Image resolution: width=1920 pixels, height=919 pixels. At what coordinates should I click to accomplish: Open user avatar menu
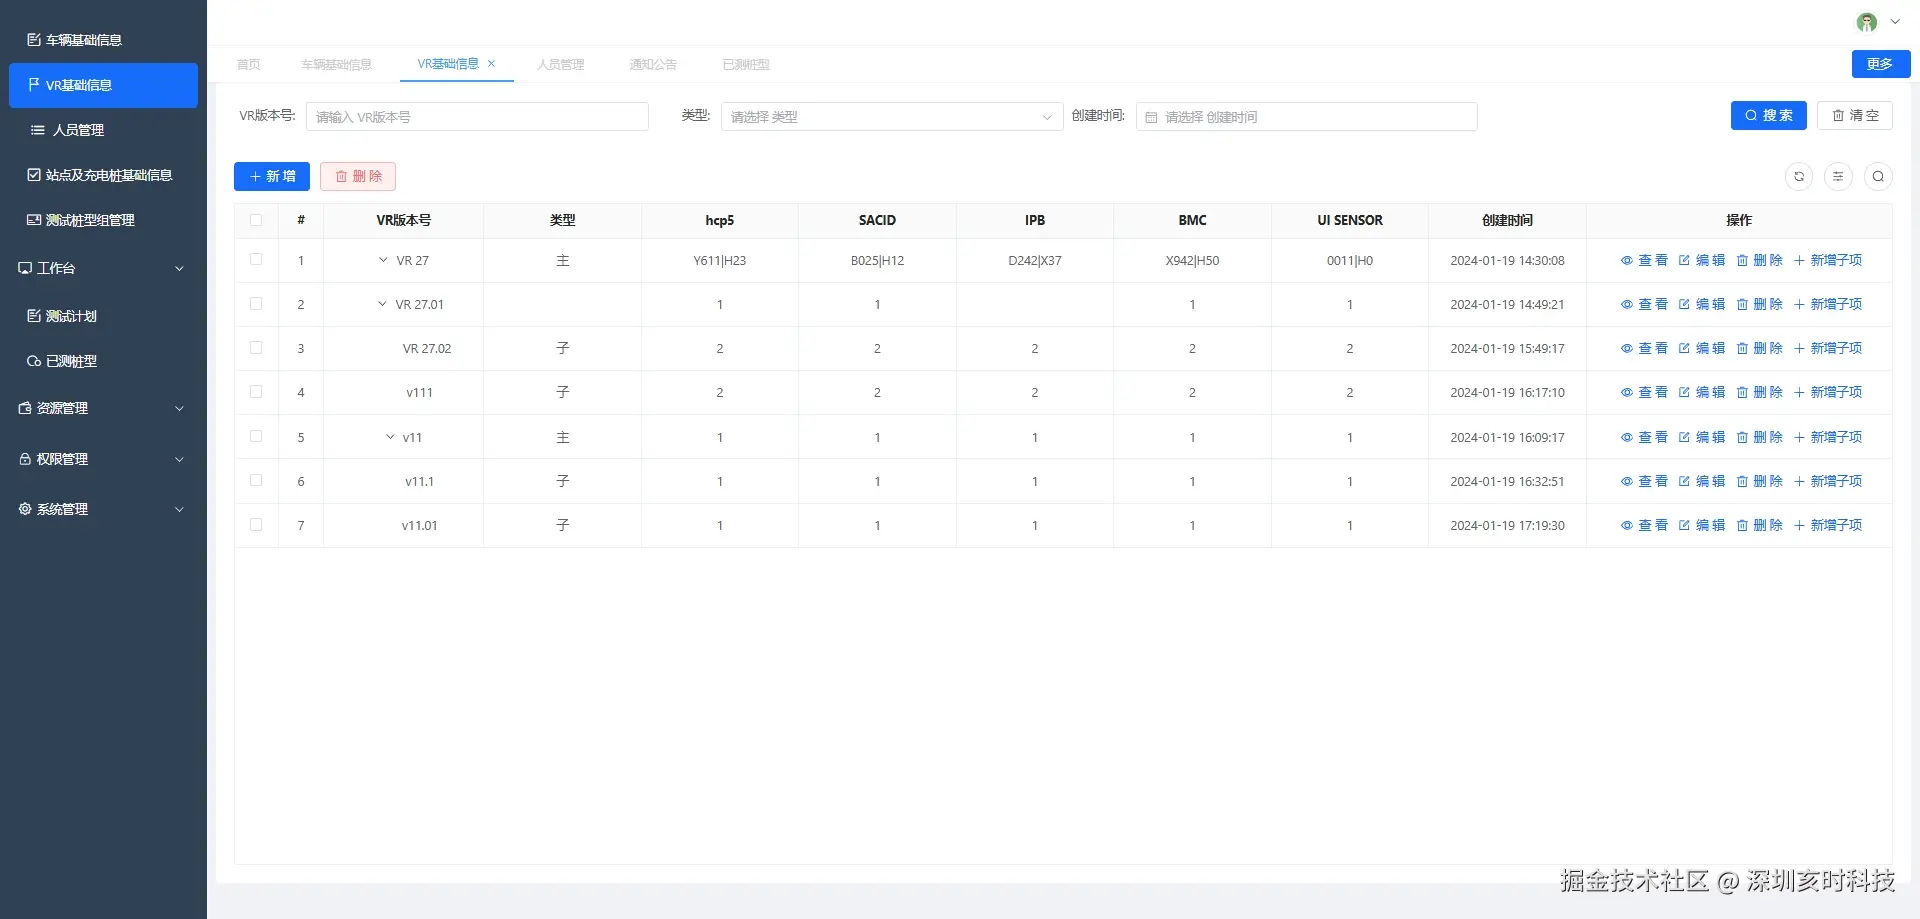[1867, 22]
